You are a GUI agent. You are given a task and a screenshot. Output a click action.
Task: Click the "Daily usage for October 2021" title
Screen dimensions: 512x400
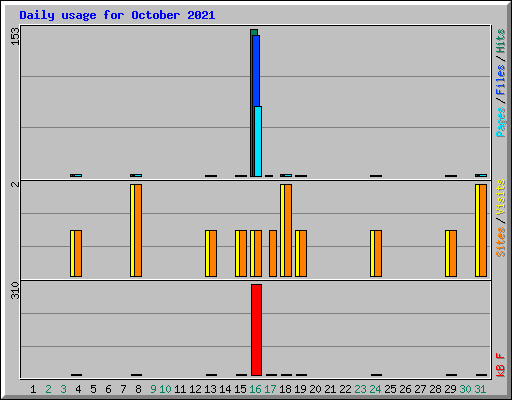117,15
